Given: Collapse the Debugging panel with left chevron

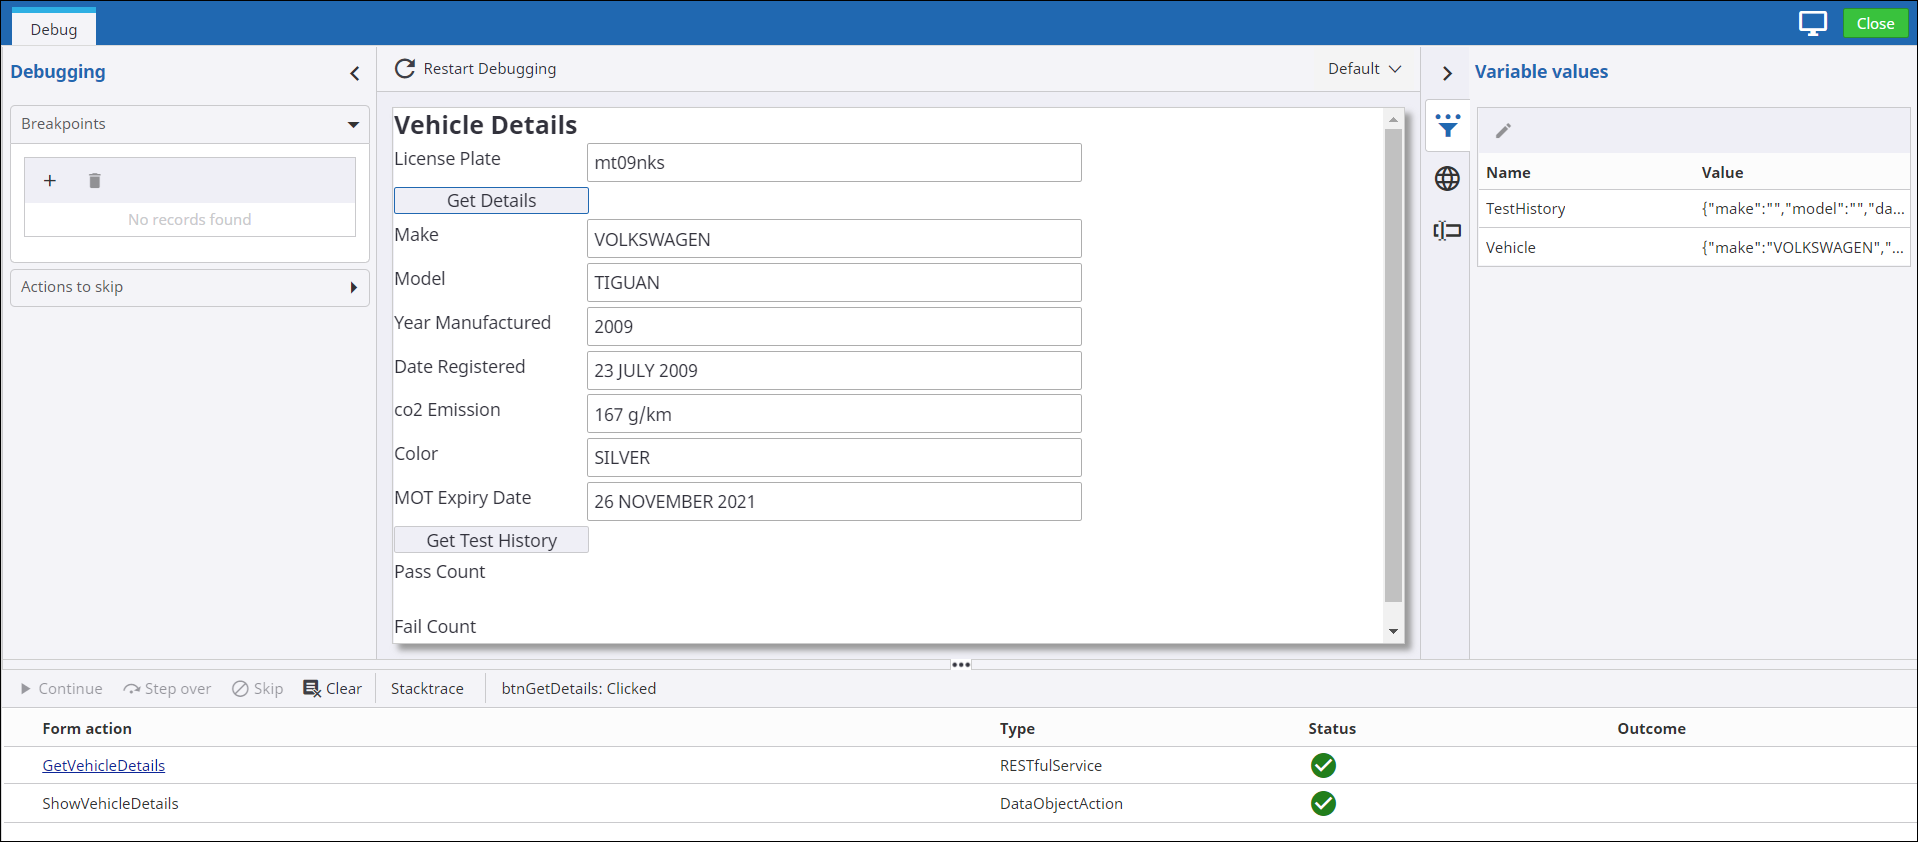Looking at the screenshot, I should pos(355,73).
